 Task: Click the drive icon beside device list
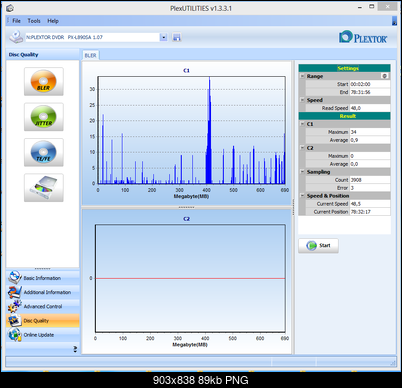16,37
